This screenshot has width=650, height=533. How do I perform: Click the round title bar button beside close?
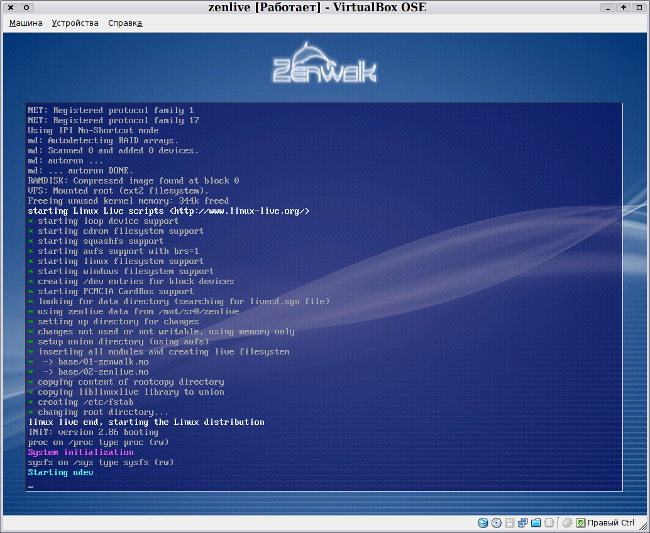(x=27, y=7)
